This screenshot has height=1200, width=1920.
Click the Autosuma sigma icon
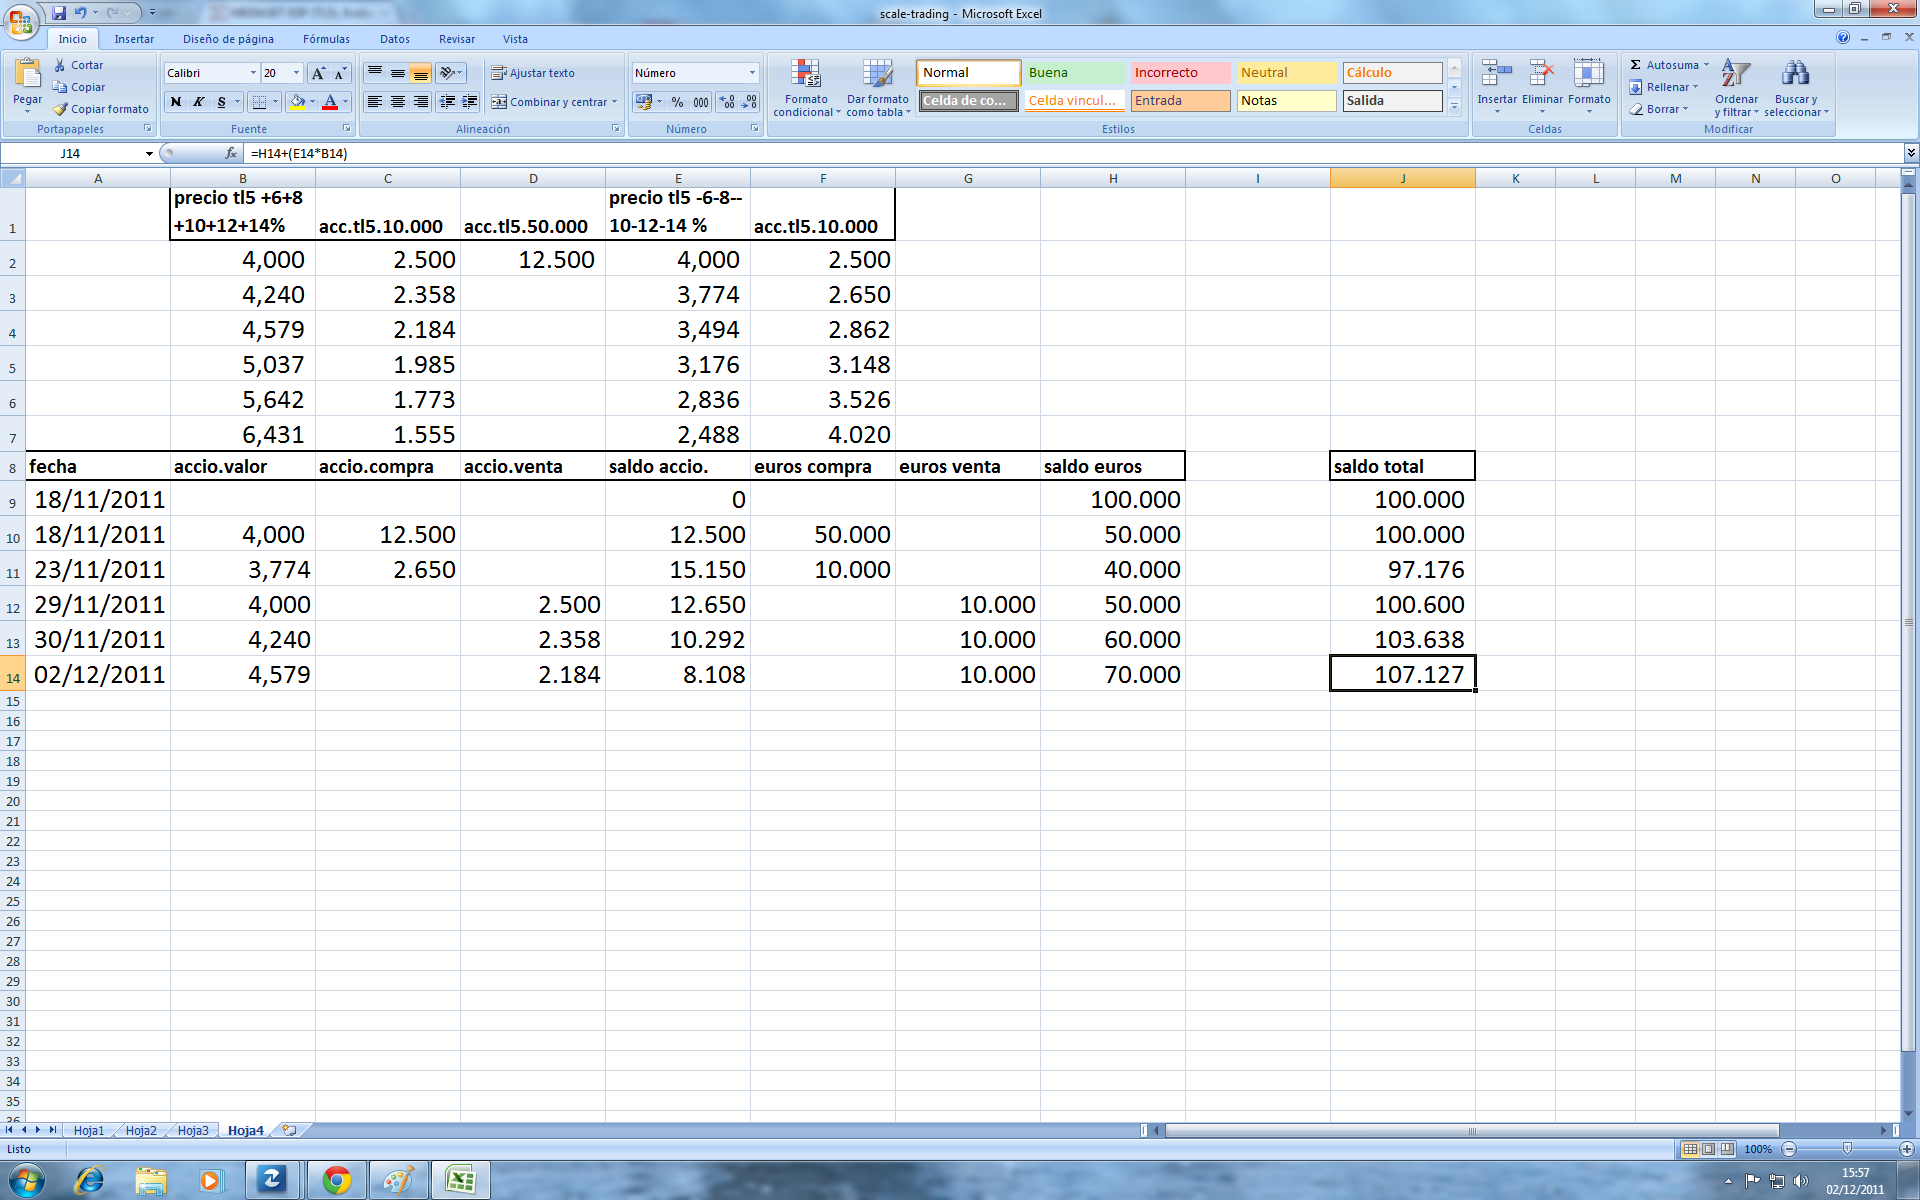point(1636,65)
